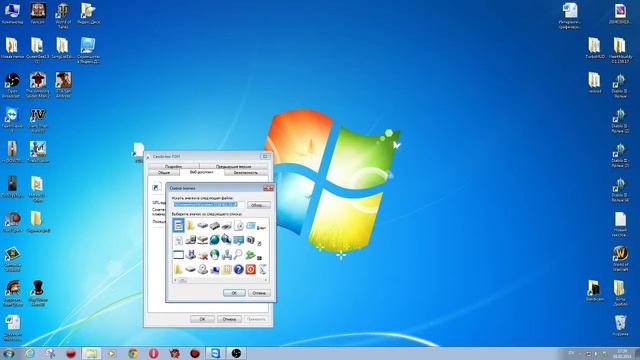Viewport: 640px width, 360px height.
Task: Select the TeamViewer desktop shortcut
Action: pyautogui.click(x=12, y=120)
